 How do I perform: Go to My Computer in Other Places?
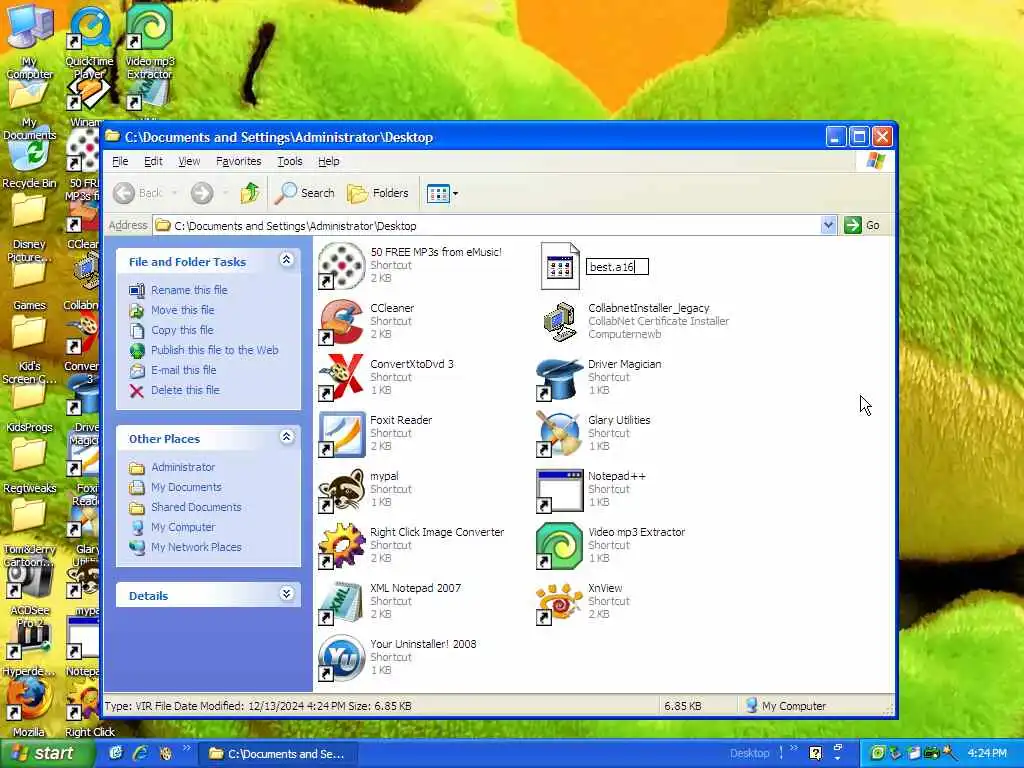183,527
